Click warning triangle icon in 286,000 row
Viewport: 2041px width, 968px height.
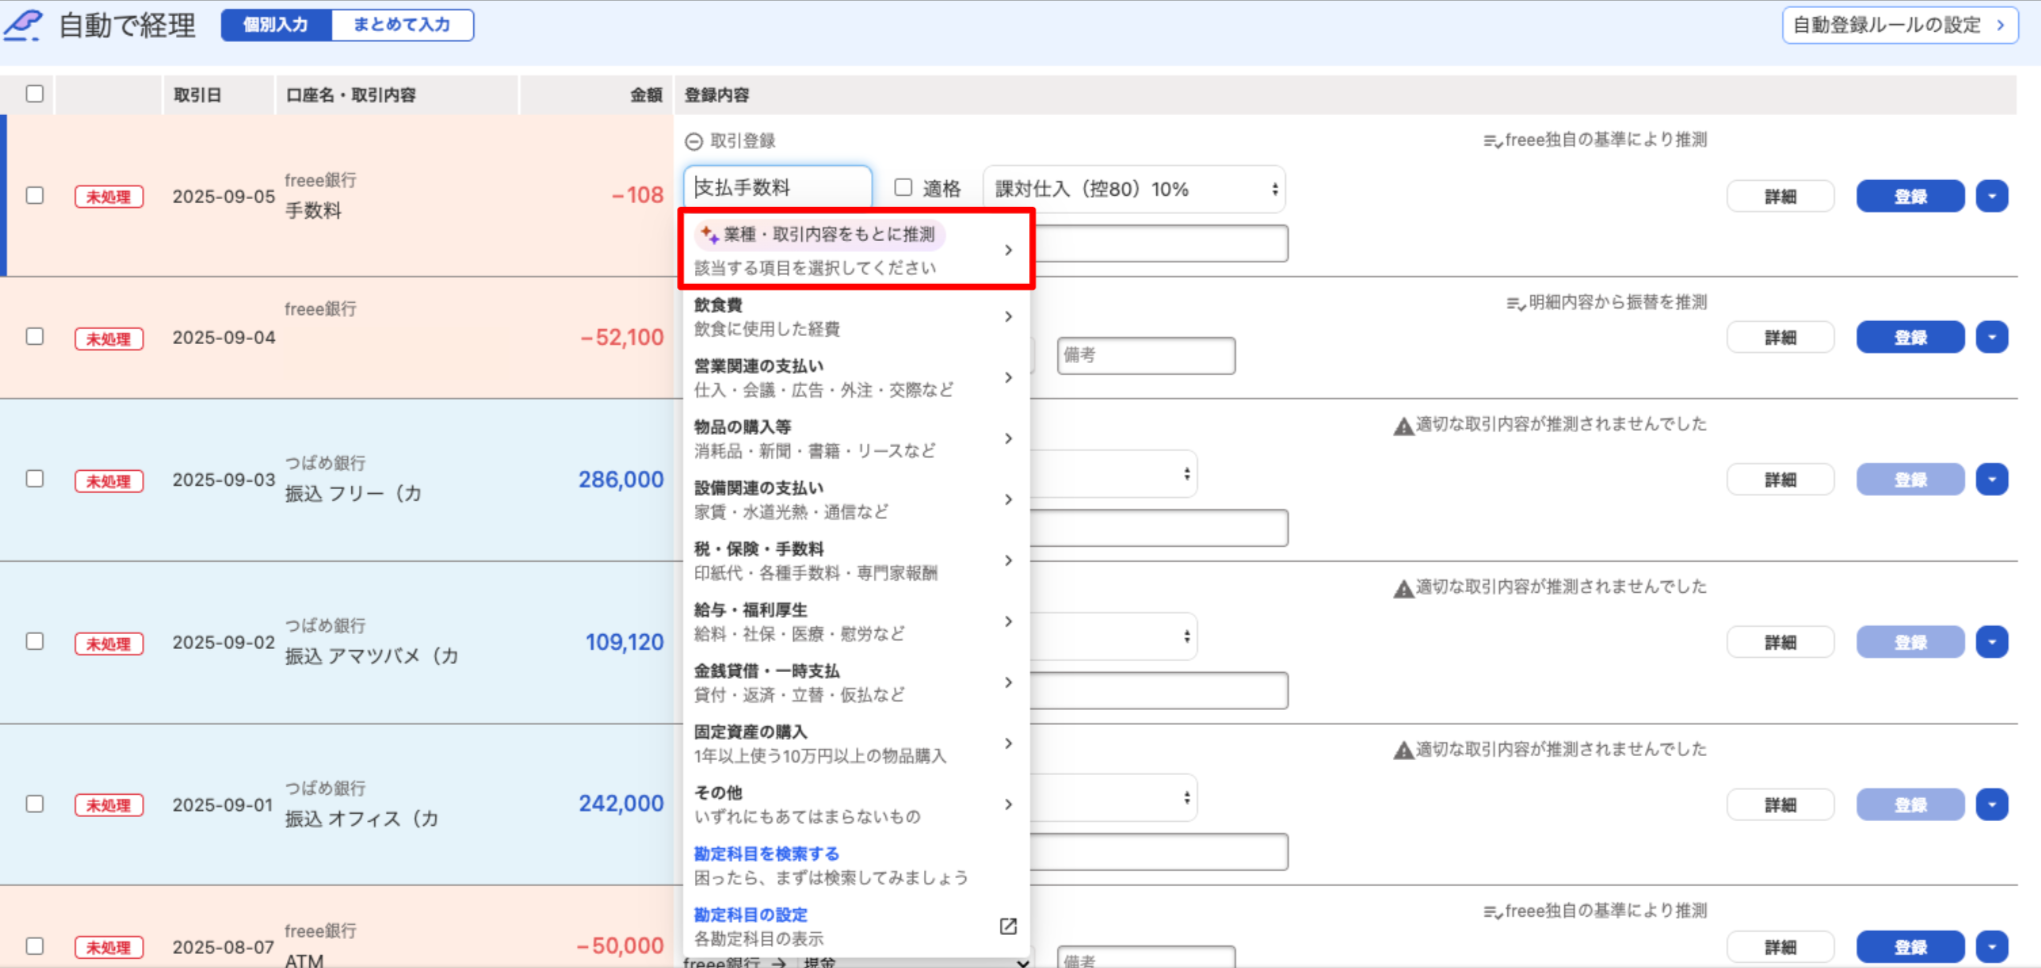tap(1403, 426)
